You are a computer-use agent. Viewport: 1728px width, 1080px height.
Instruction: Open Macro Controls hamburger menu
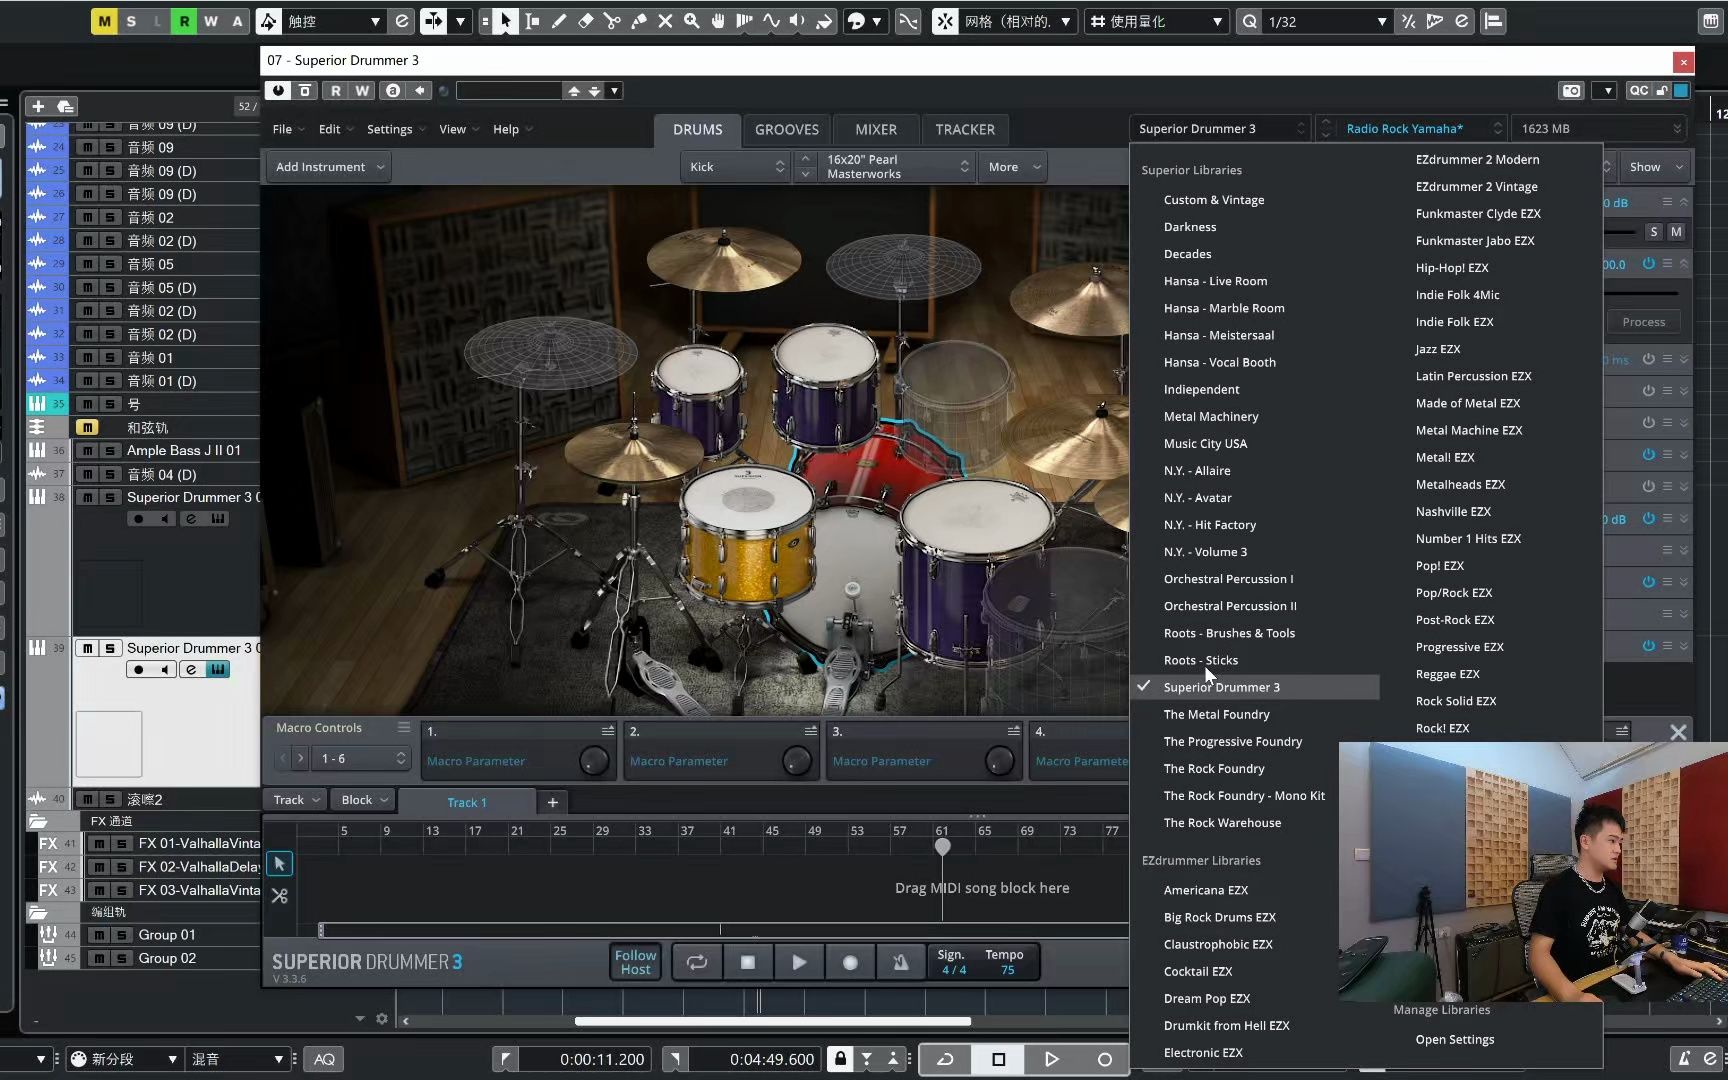point(404,727)
